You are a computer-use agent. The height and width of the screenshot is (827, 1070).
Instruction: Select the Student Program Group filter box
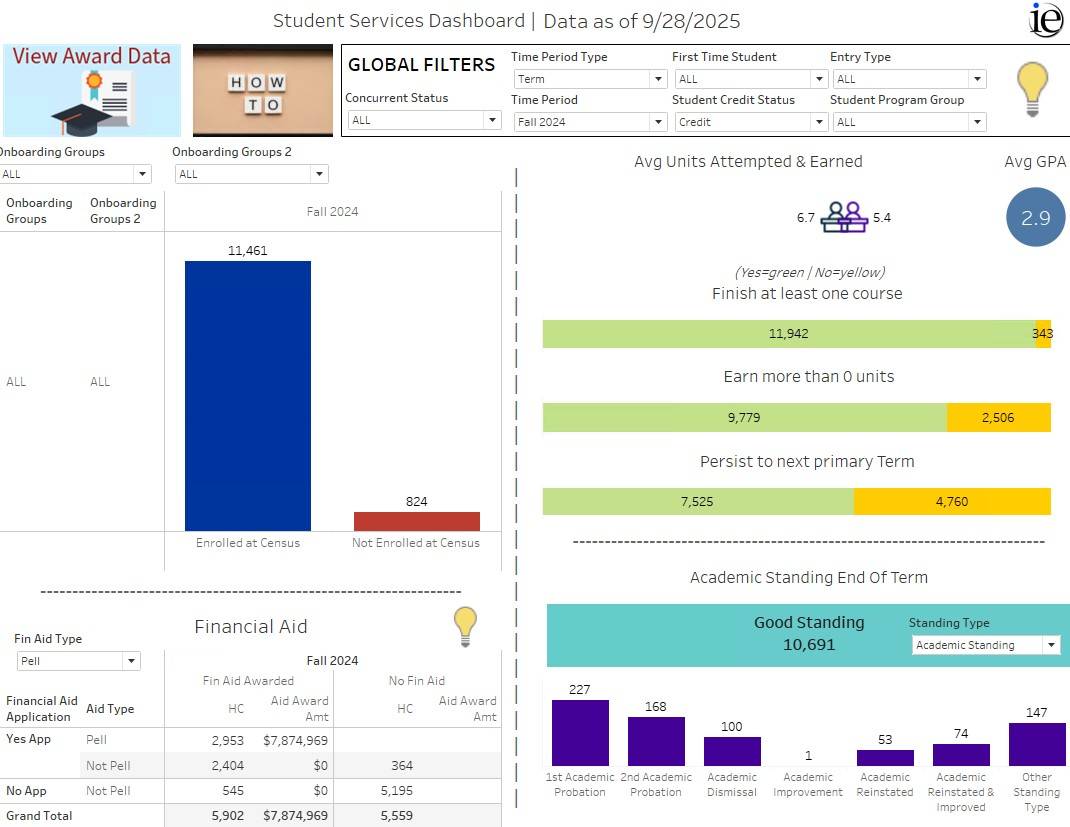pyautogui.click(x=908, y=119)
